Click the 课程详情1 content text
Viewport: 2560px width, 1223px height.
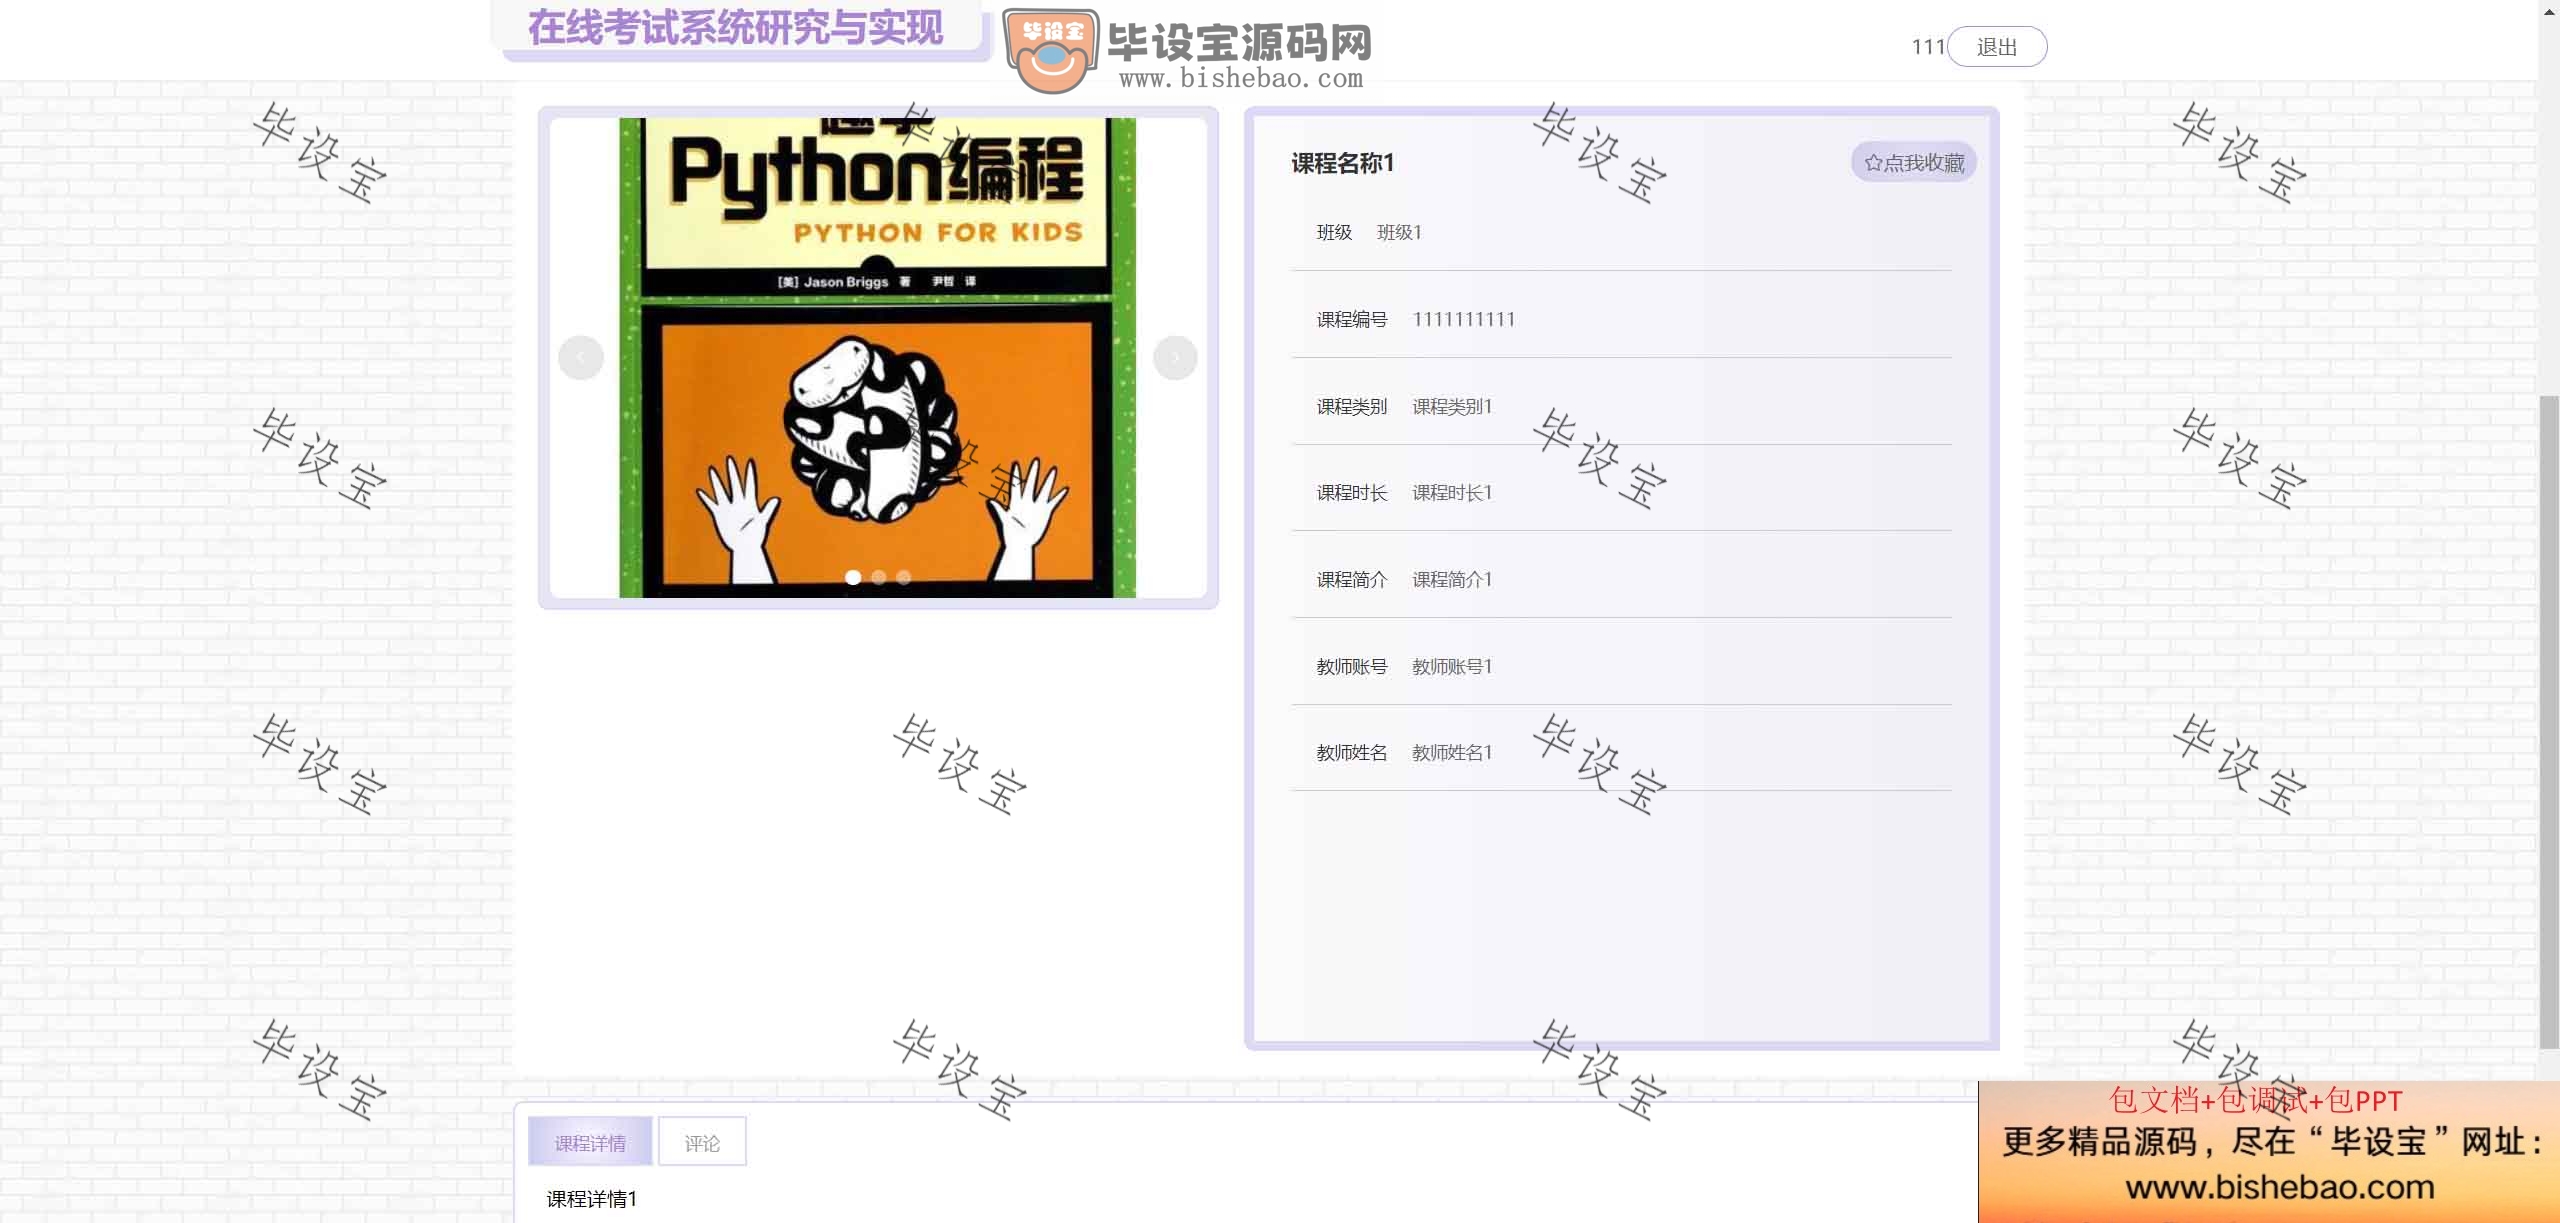pos(591,1199)
